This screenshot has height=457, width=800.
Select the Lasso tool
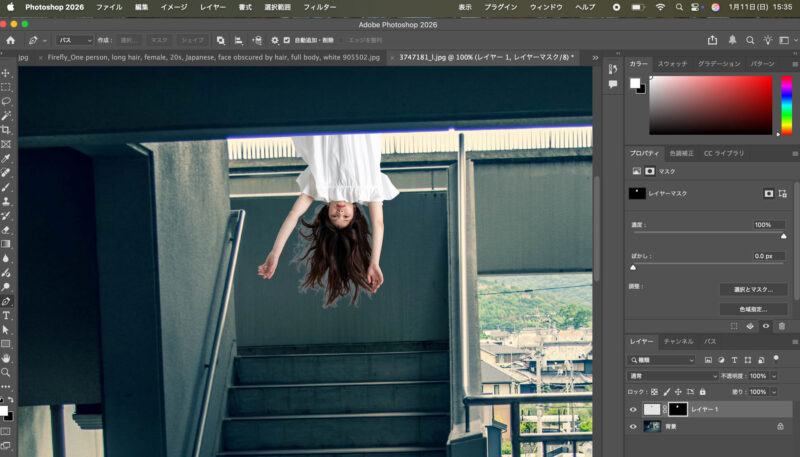click(x=6, y=101)
